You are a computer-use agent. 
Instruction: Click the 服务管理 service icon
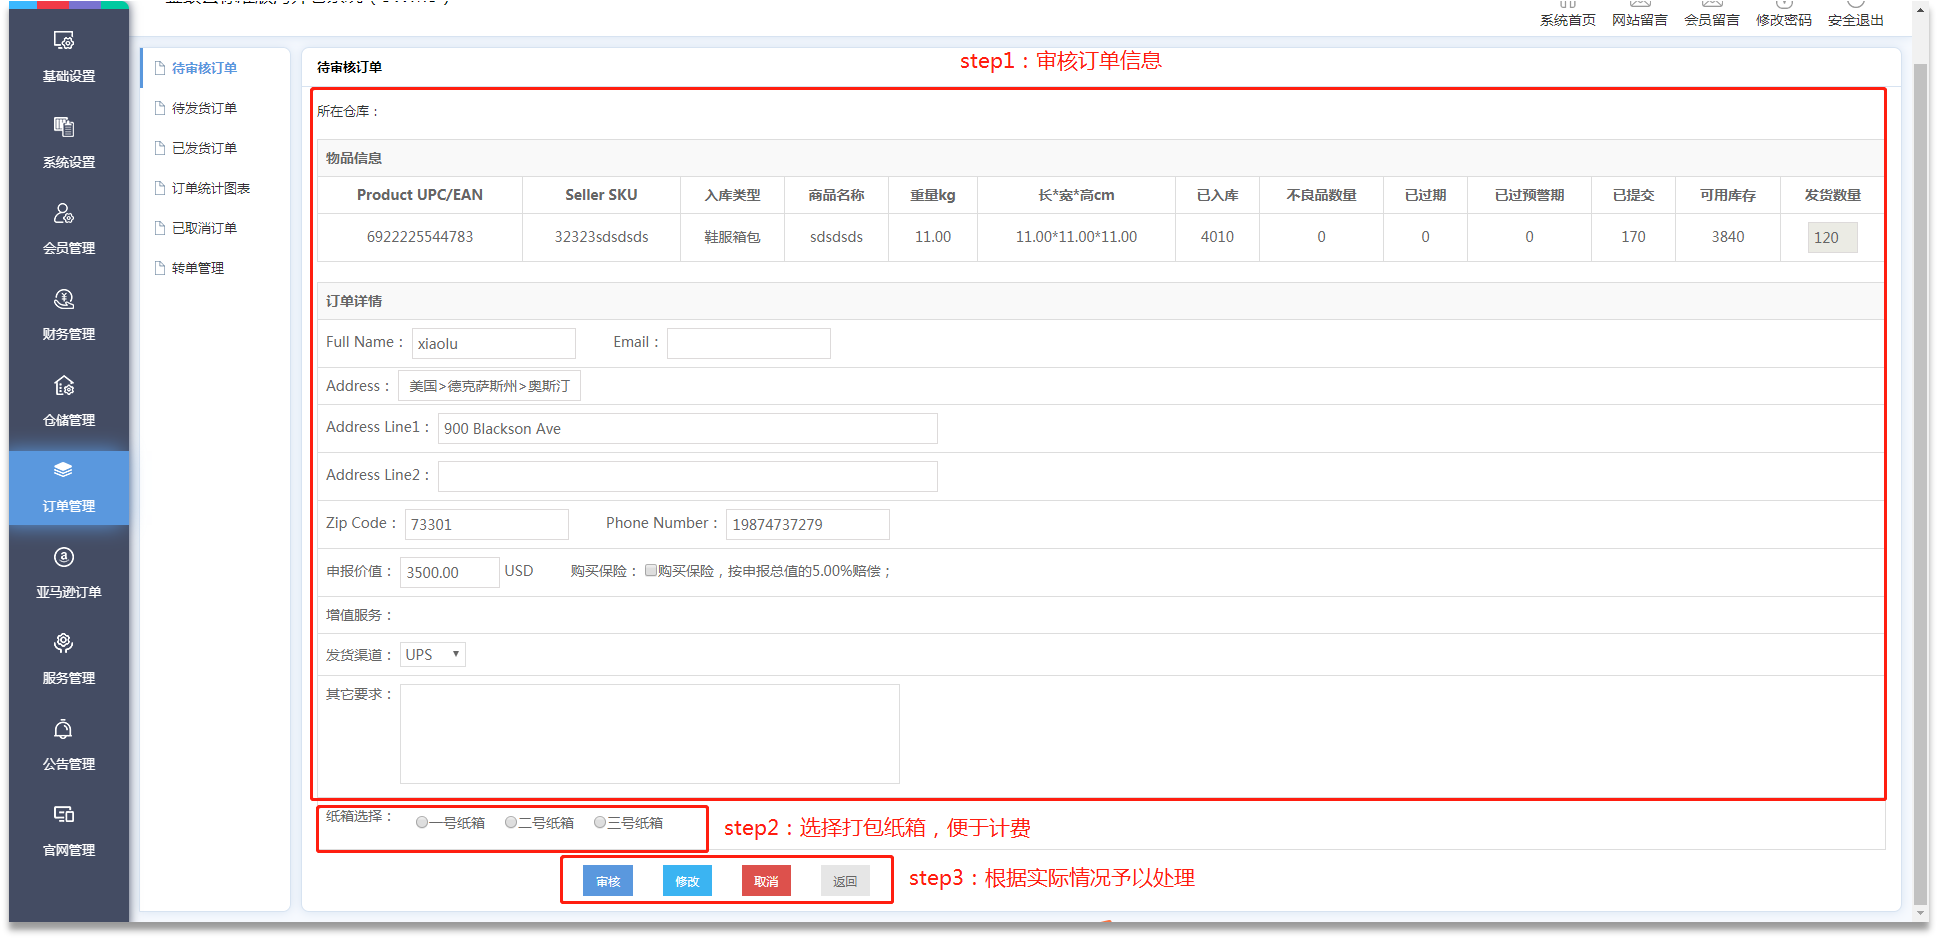coord(64,643)
